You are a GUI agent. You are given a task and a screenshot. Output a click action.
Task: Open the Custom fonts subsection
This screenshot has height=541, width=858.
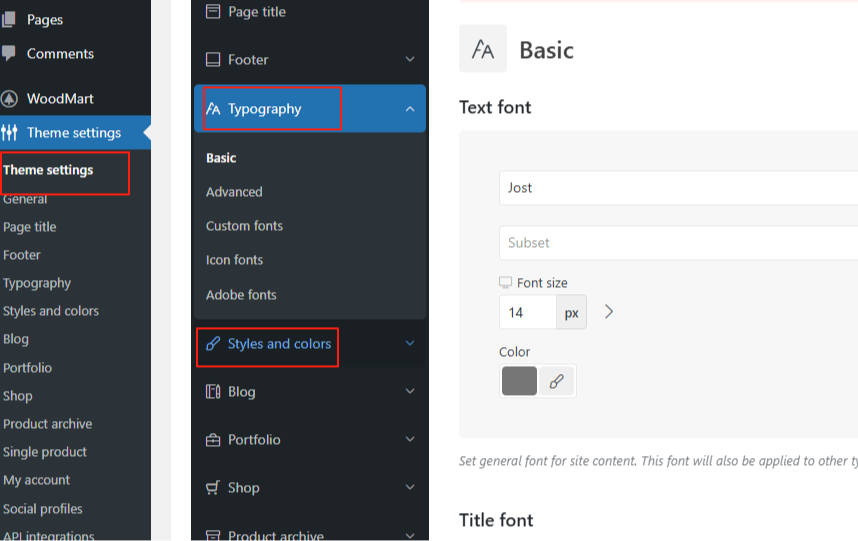click(245, 226)
